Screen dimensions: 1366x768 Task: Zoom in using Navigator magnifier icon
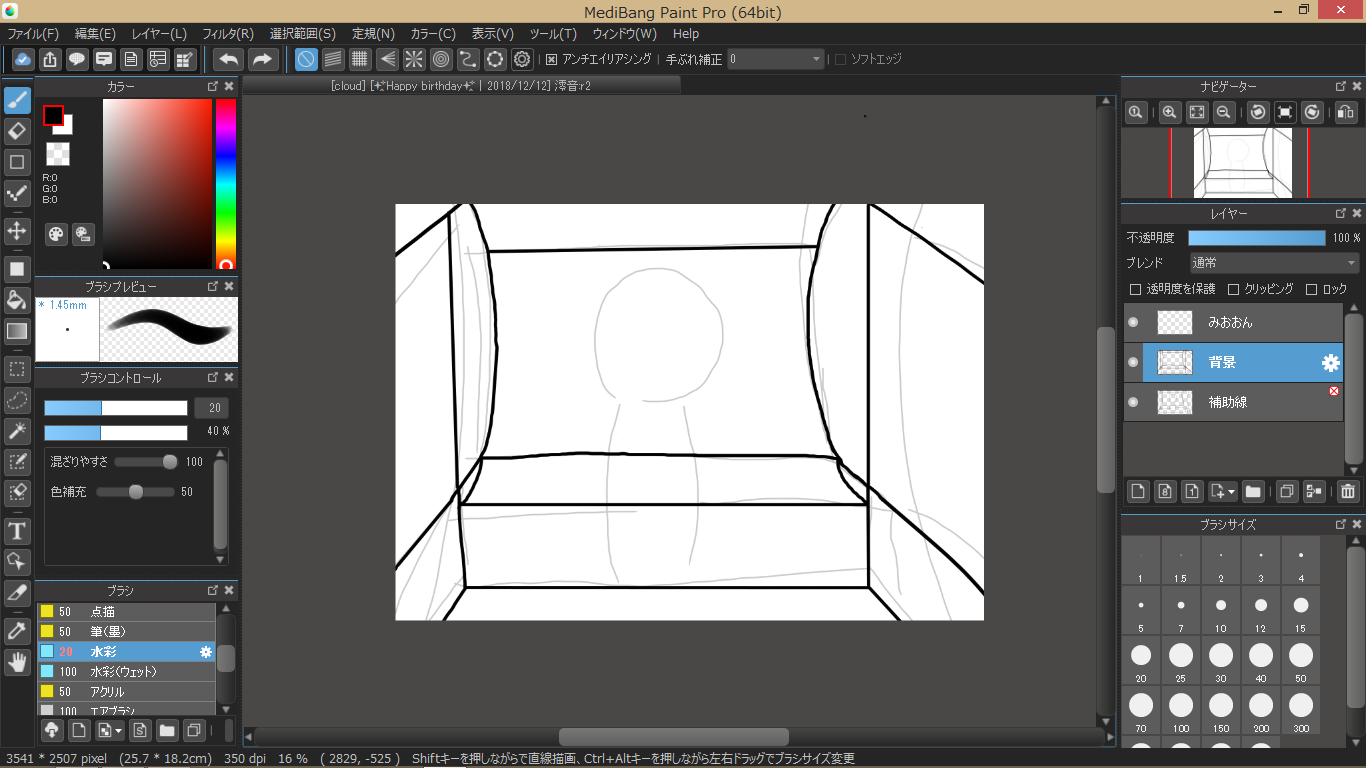coord(1168,113)
